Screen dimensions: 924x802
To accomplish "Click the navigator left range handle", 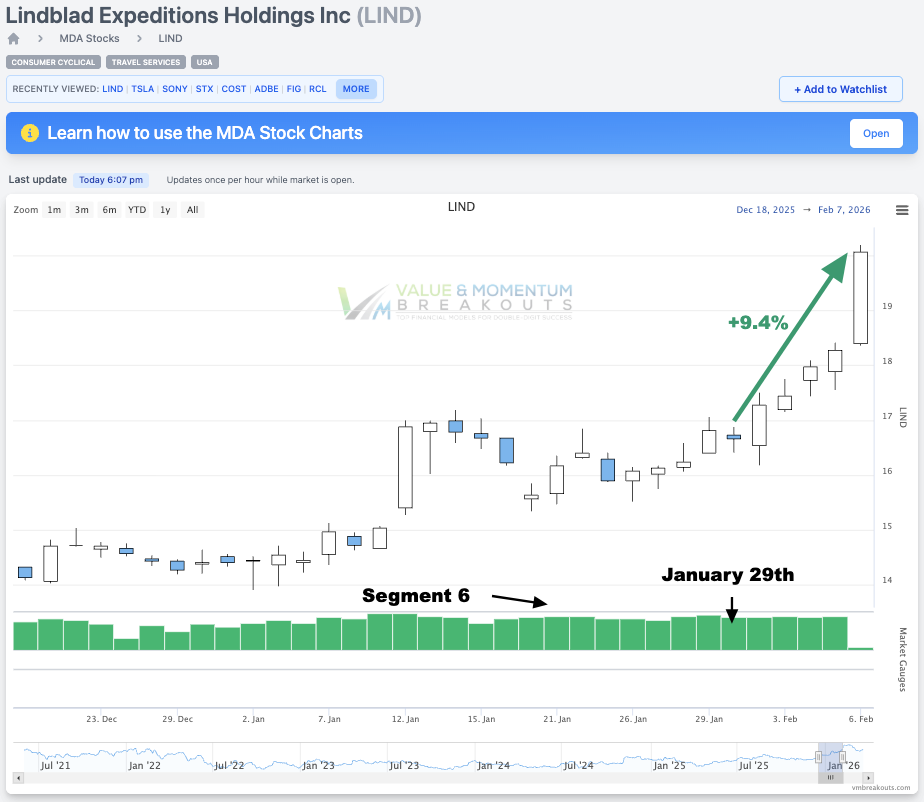I will click(x=818, y=756).
